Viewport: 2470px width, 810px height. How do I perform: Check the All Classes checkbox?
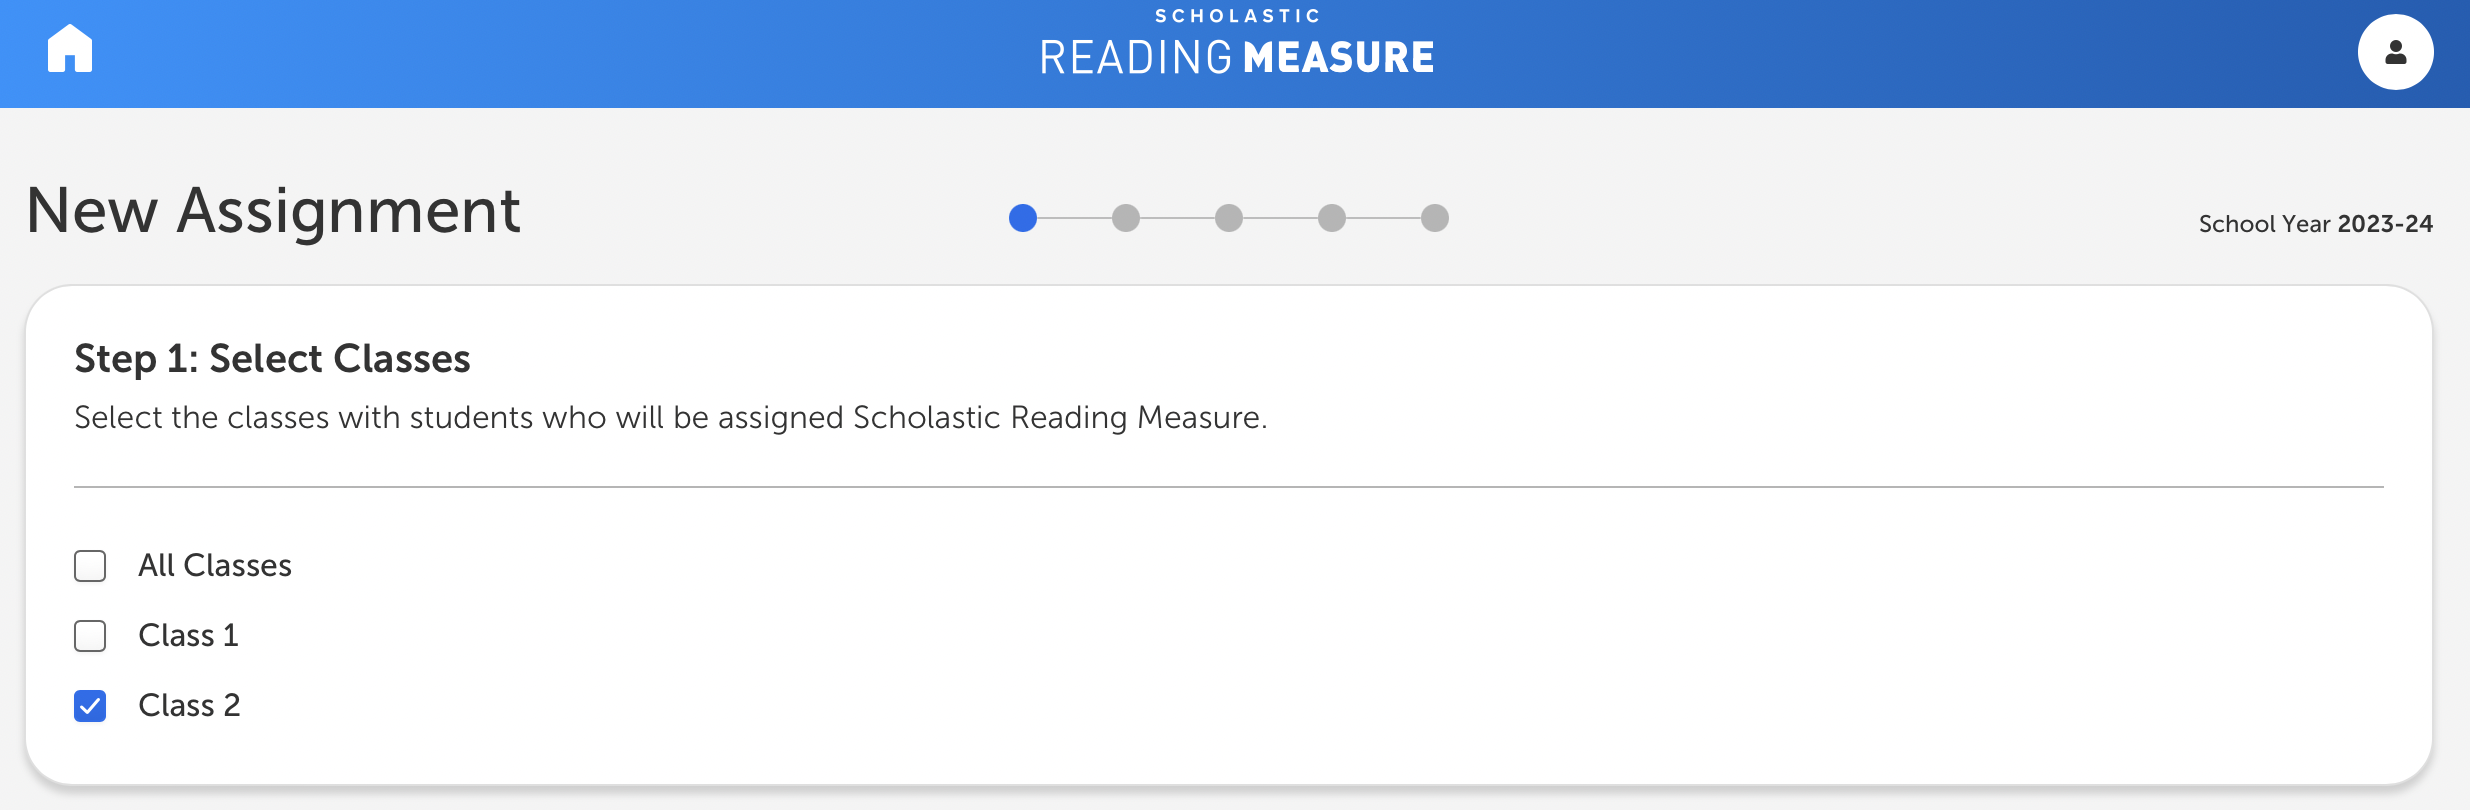pos(90,566)
